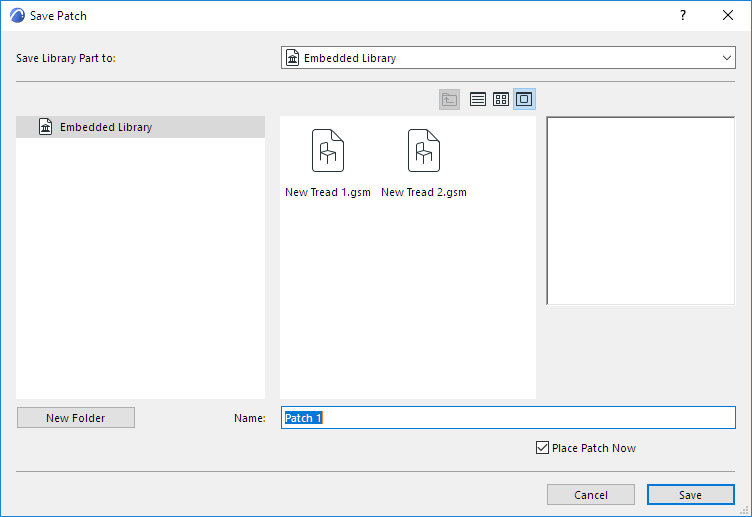The image size is (752, 517).
Task: Switch to small icons grid view
Action: point(501,99)
